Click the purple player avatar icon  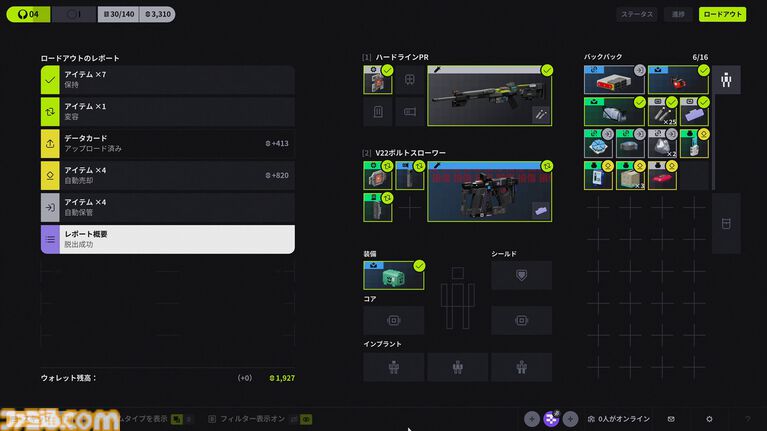[552, 419]
